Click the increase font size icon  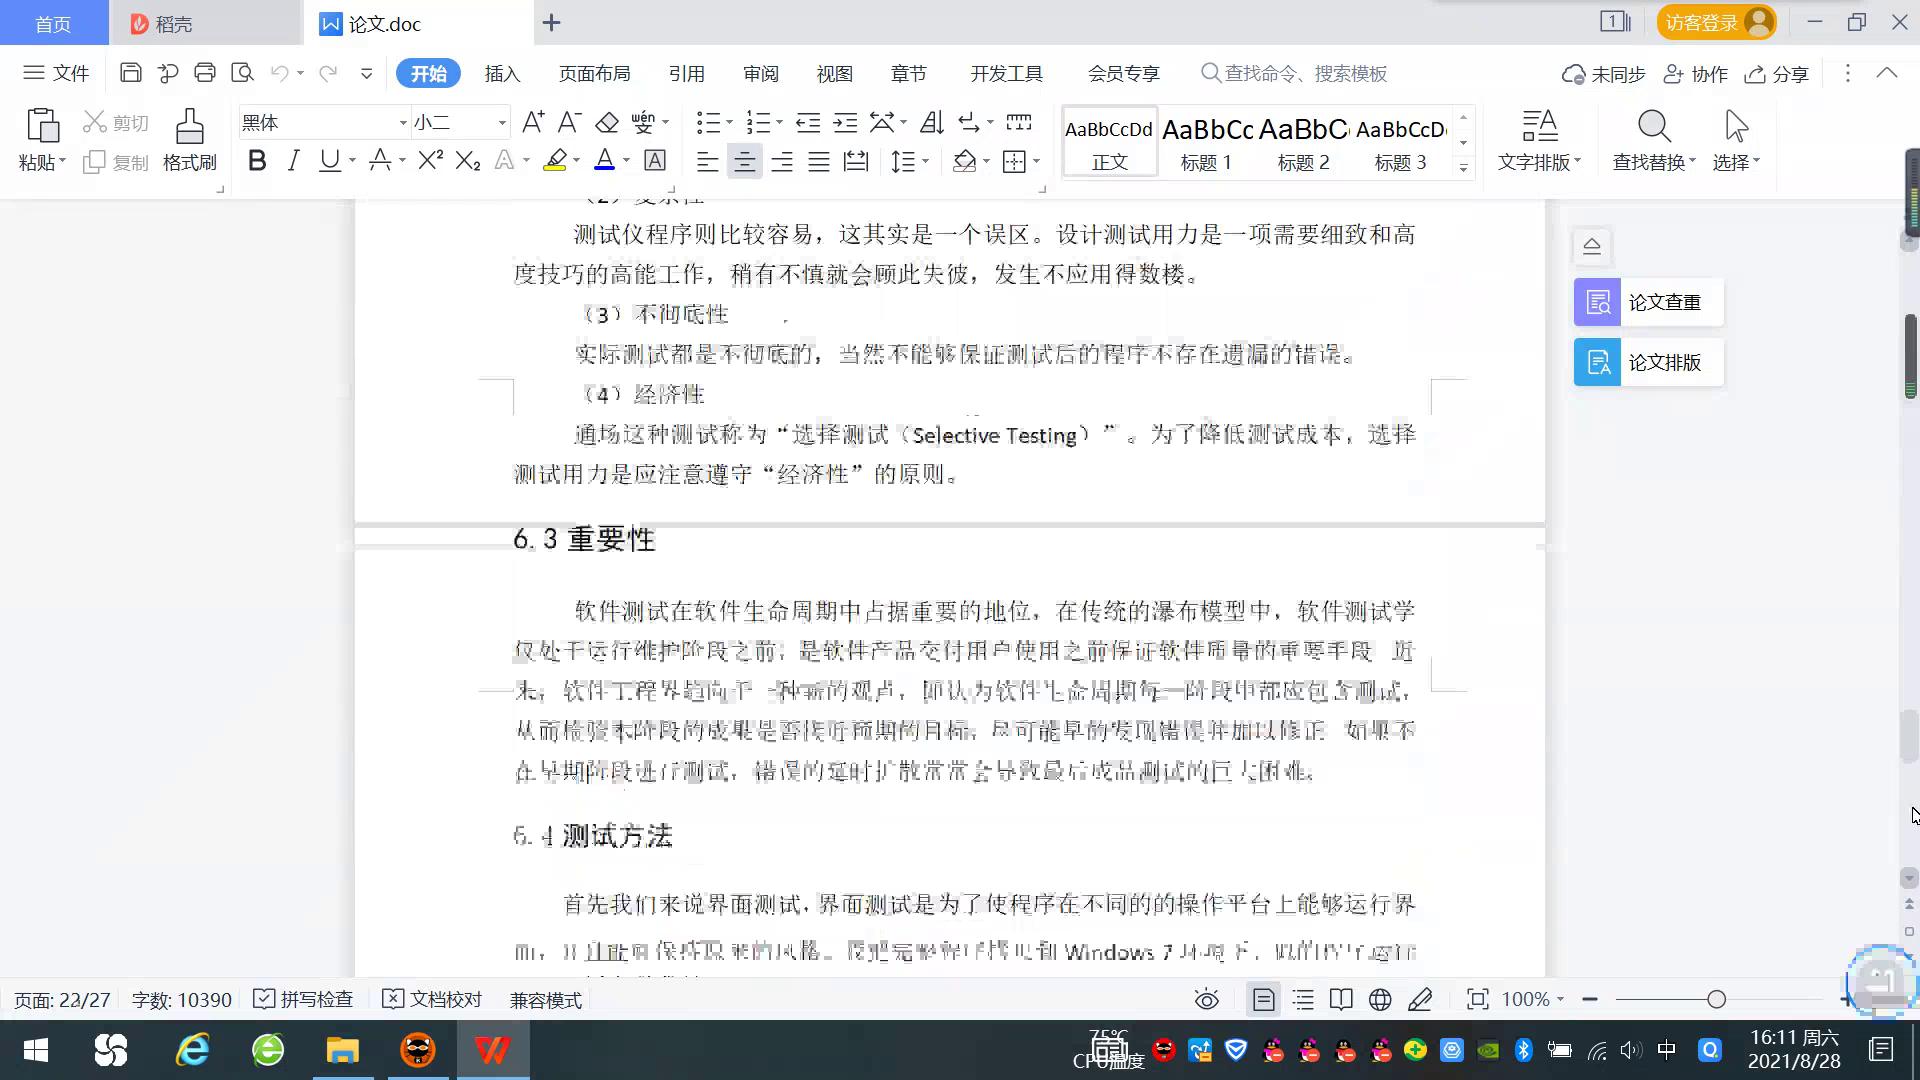(532, 123)
